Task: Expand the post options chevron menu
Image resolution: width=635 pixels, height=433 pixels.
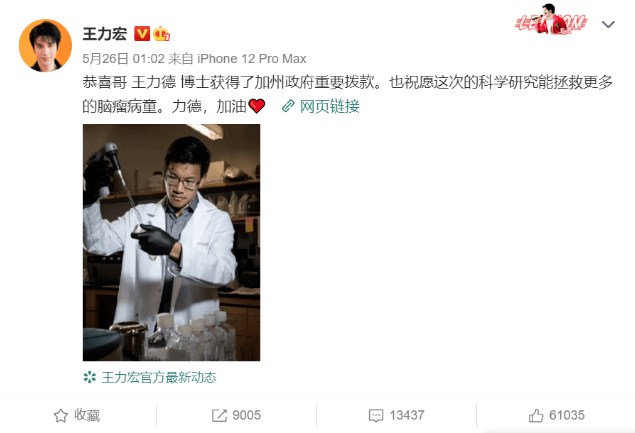Action: 608,25
